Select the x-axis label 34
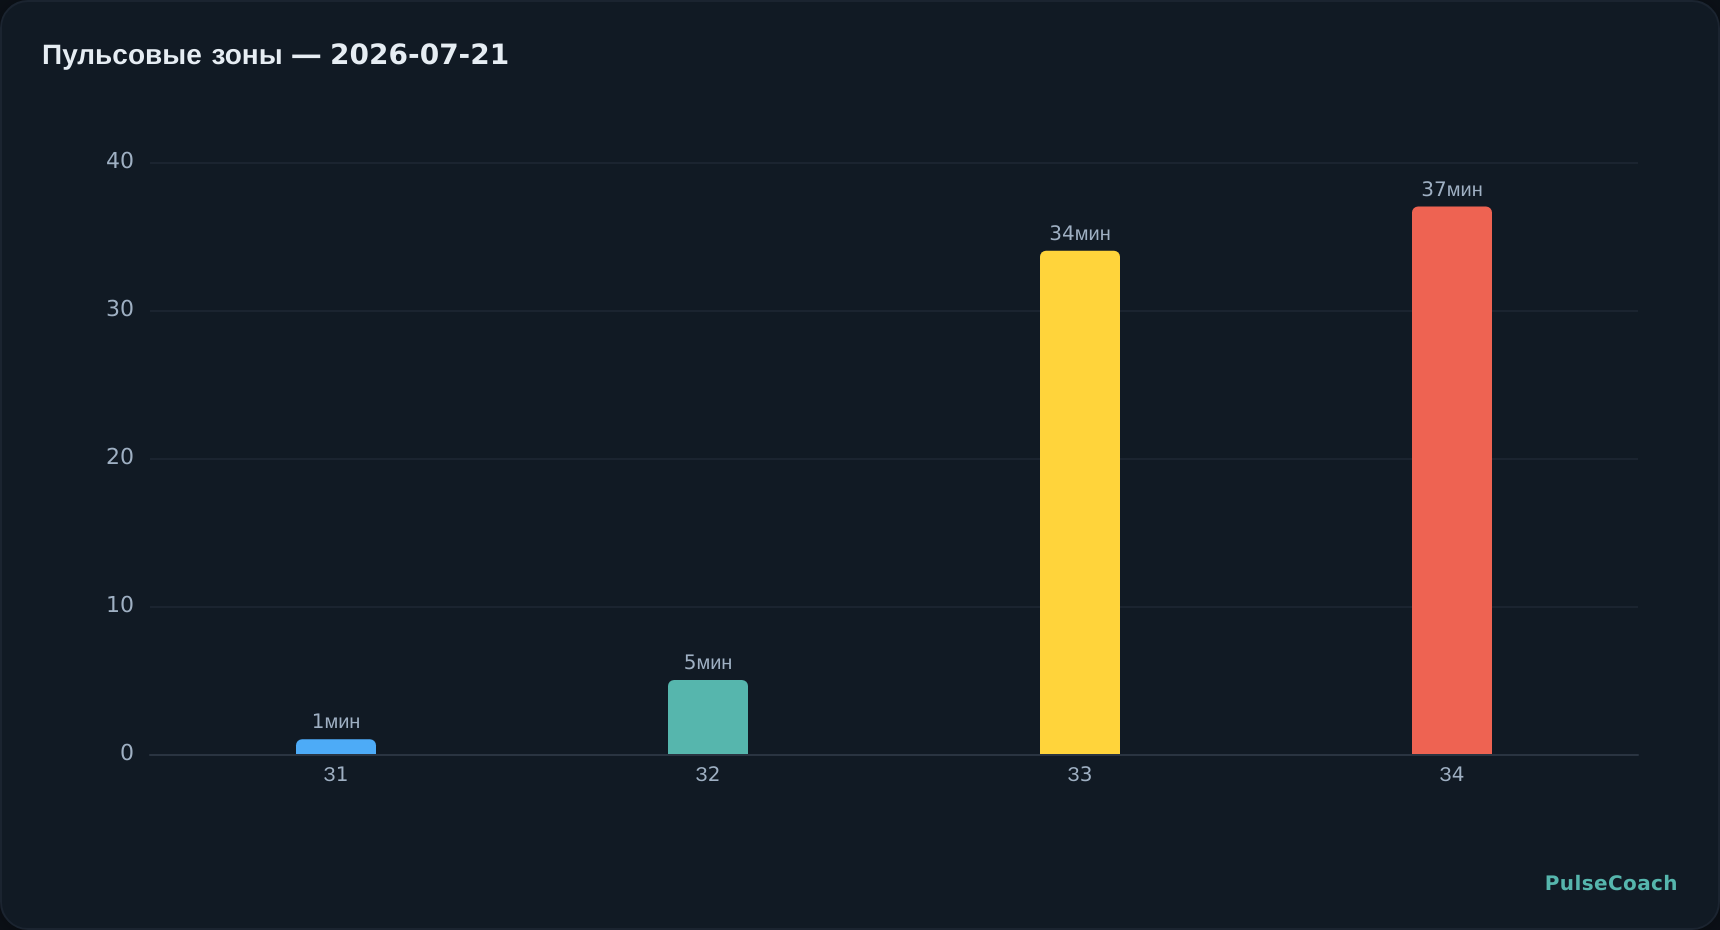The width and height of the screenshot is (1720, 930). 1452,774
